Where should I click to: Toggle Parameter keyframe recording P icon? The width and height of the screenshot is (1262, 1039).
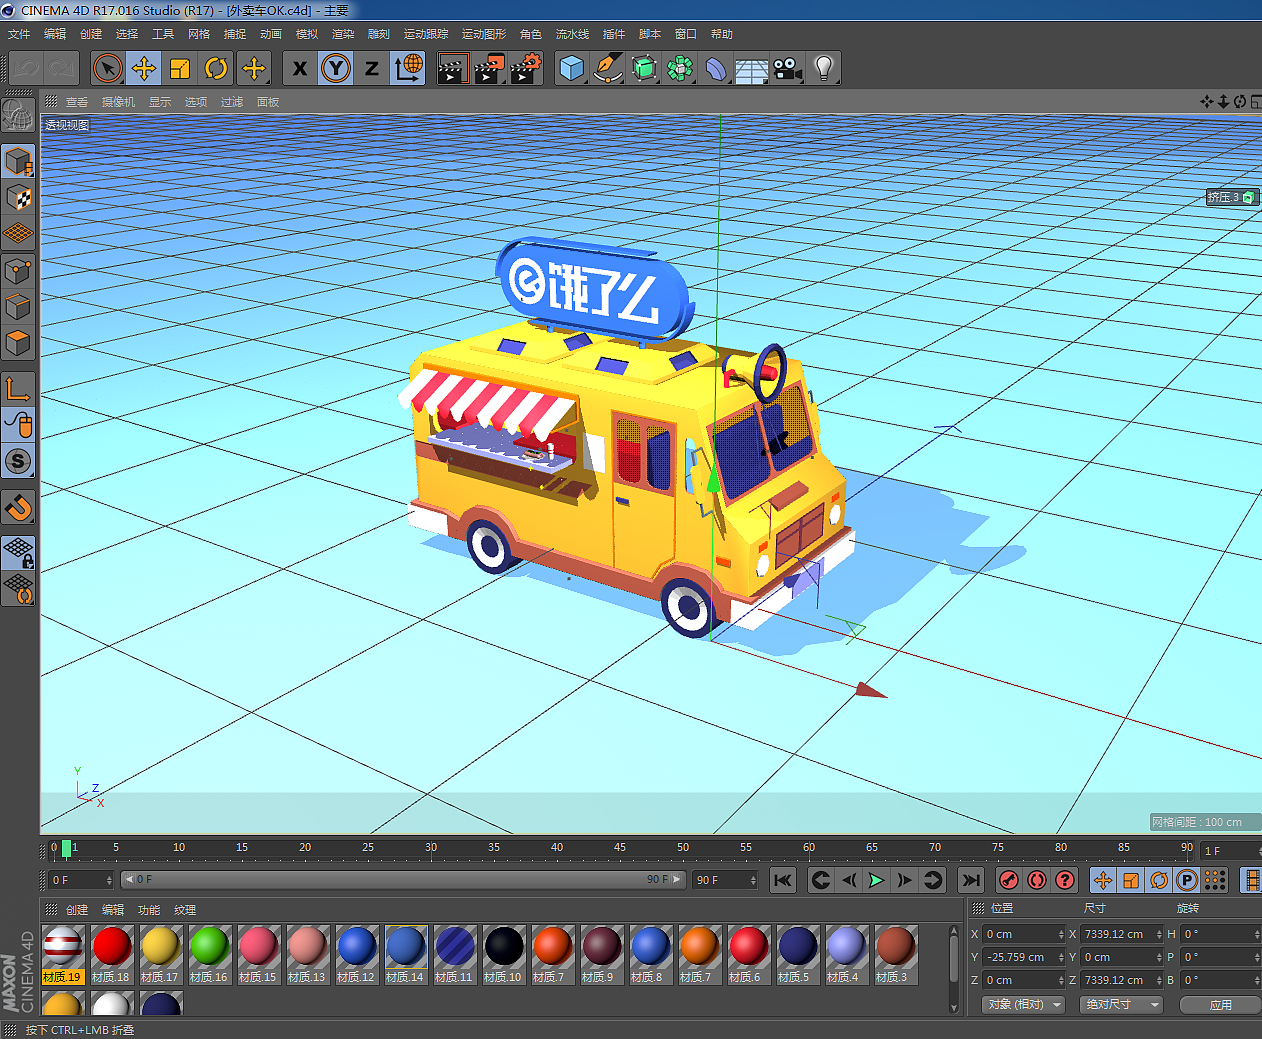[x=1187, y=880]
